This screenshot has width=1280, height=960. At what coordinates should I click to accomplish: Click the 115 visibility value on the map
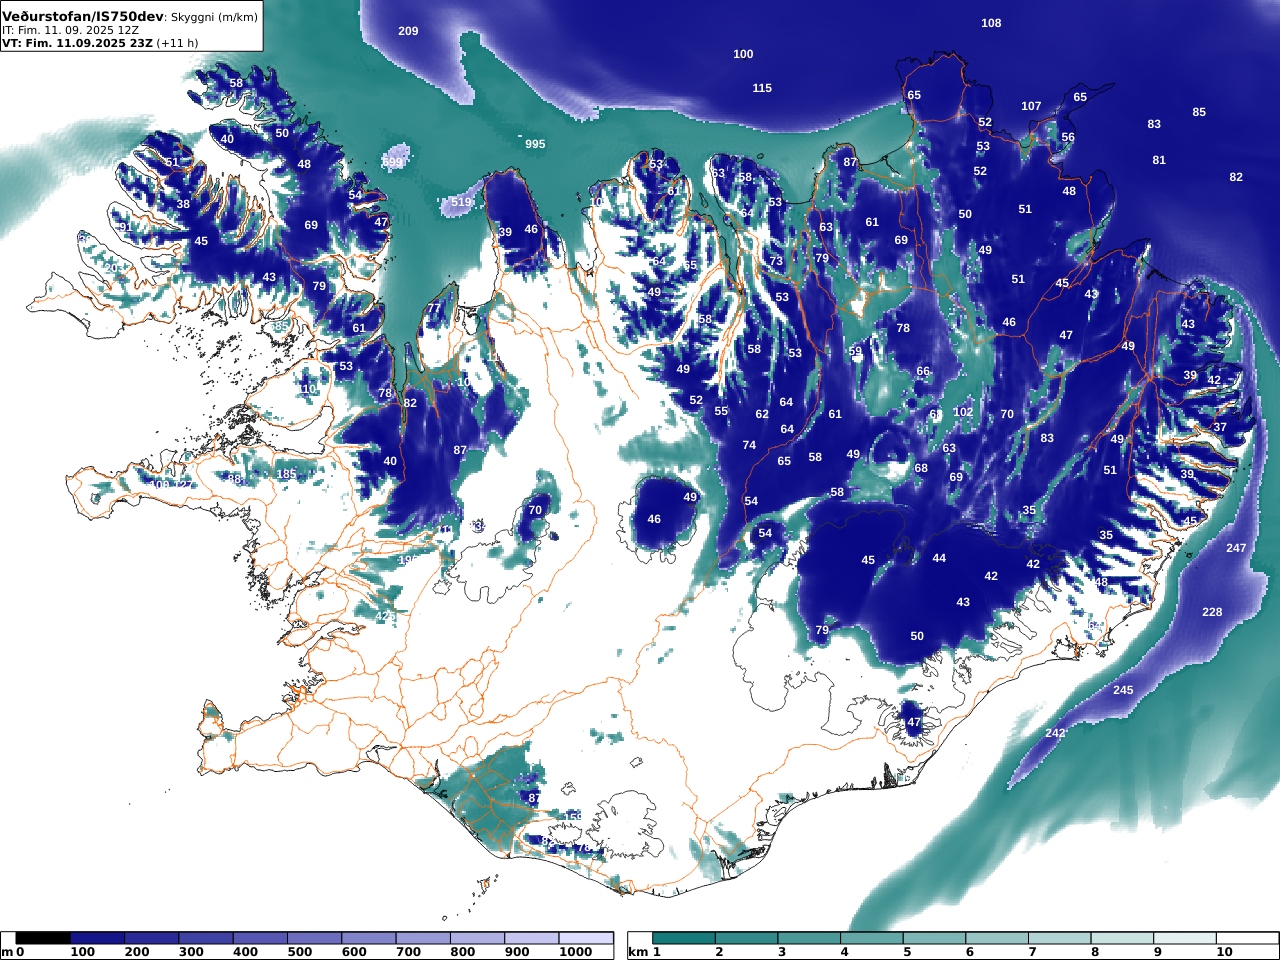[762, 88]
